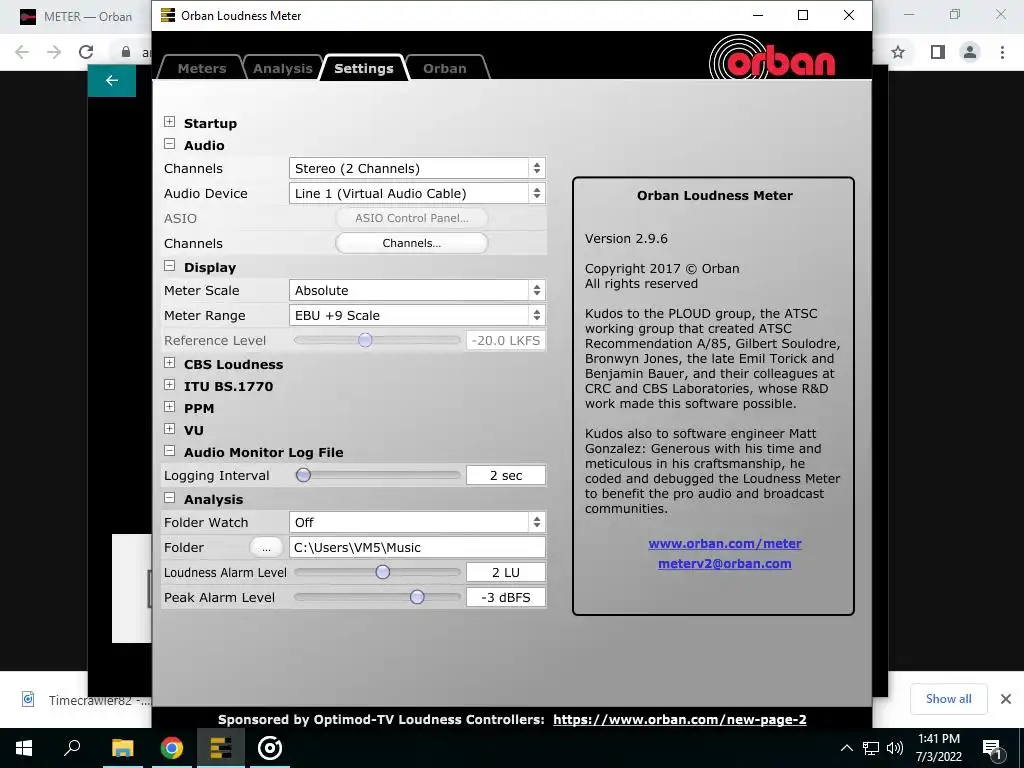This screenshot has width=1024, height=768.
Task: Open the Orban tab
Action: coord(445,68)
